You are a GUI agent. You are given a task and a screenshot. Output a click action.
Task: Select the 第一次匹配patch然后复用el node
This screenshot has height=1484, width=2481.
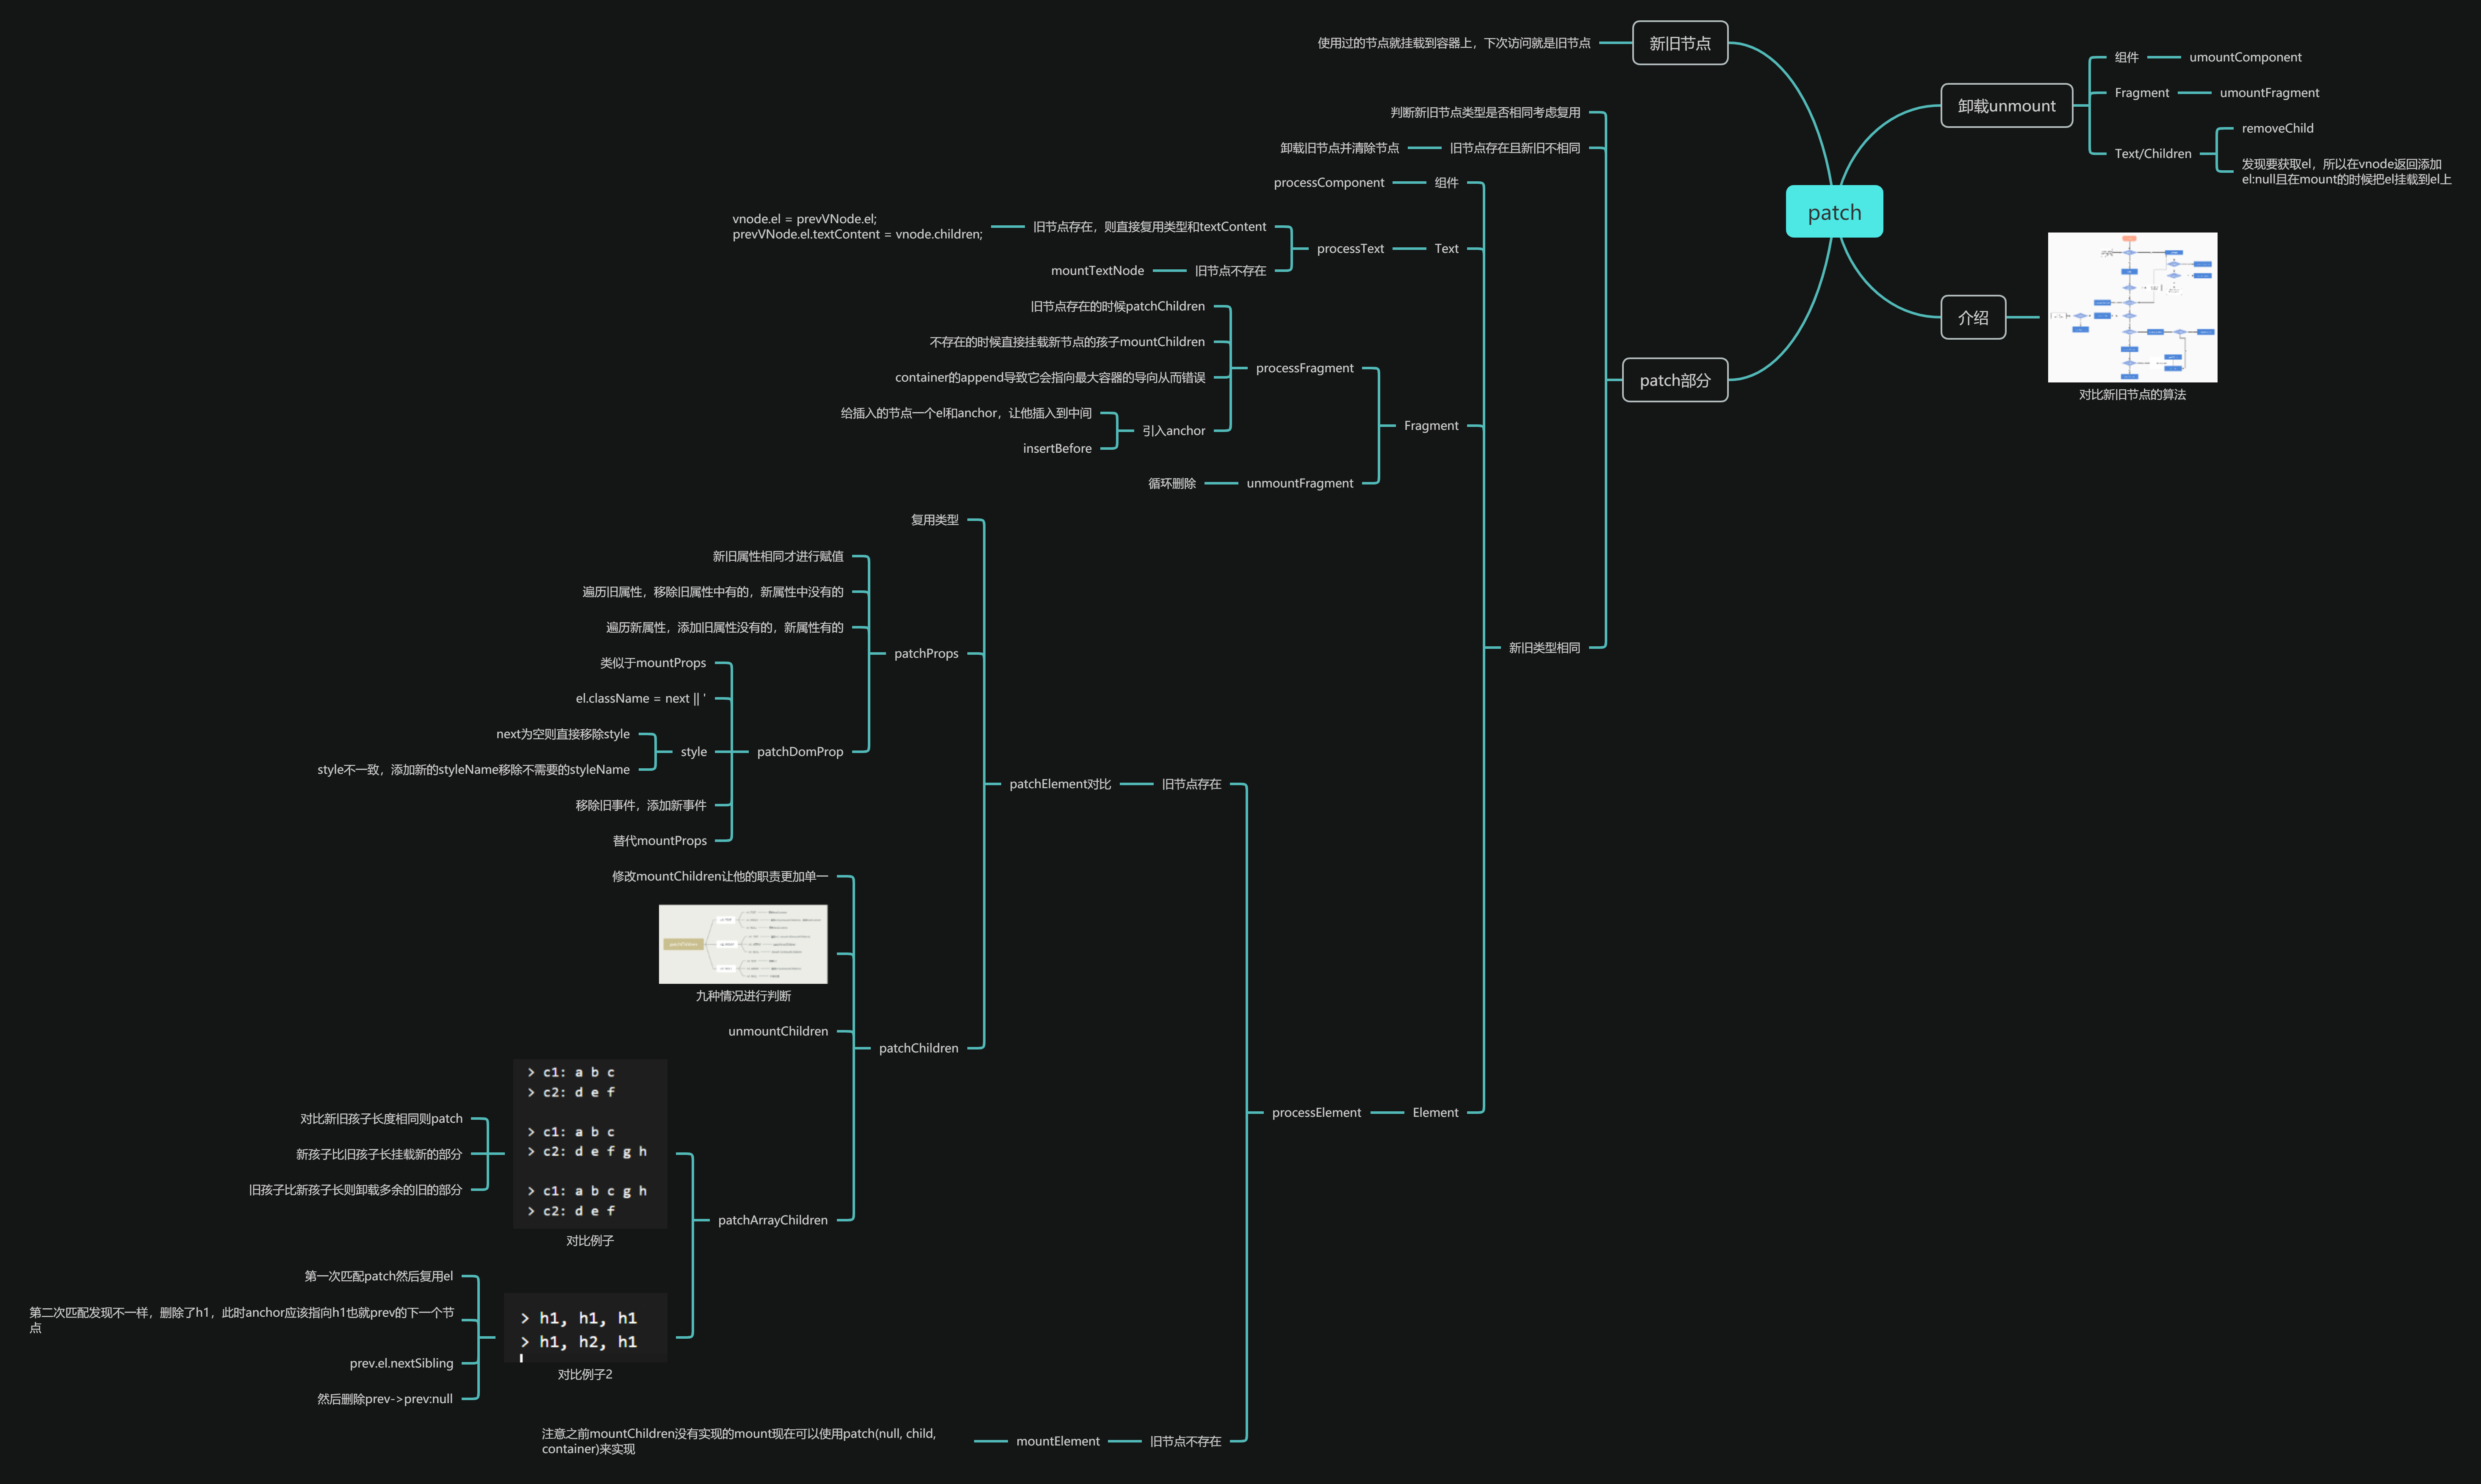pyautogui.click(x=378, y=1276)
